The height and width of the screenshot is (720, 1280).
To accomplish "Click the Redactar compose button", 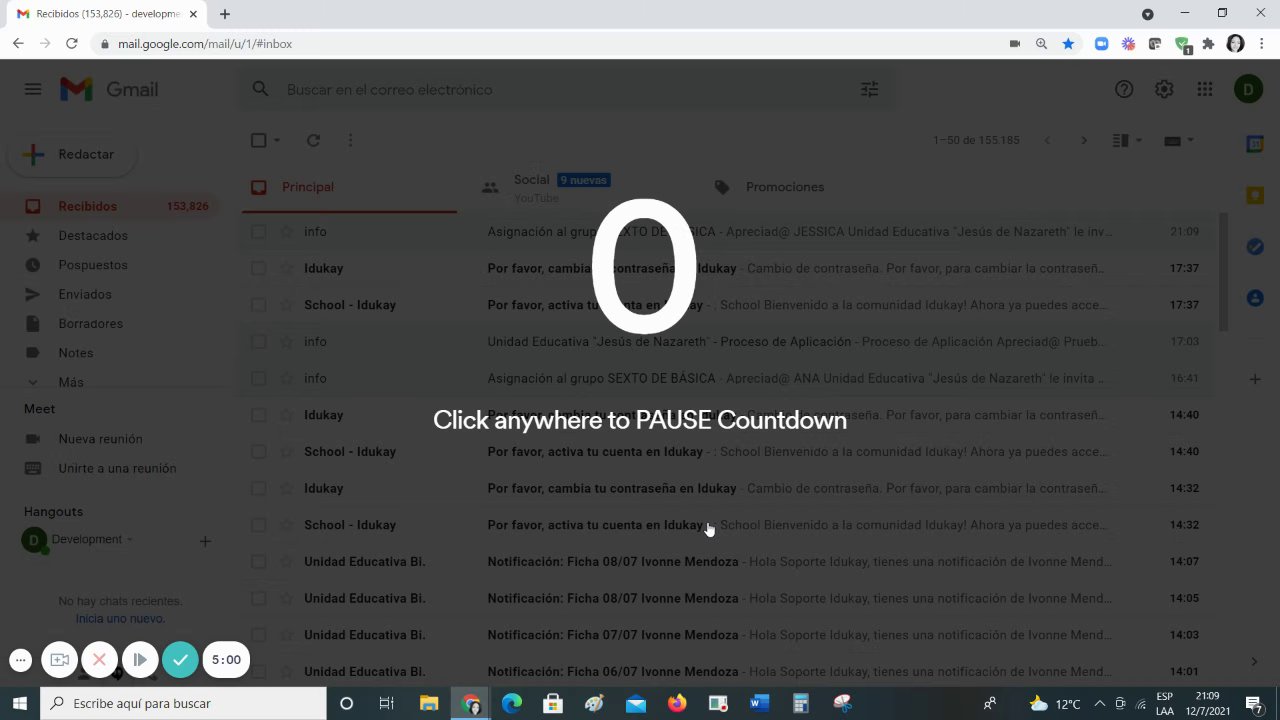I will [x=72, y=155].
